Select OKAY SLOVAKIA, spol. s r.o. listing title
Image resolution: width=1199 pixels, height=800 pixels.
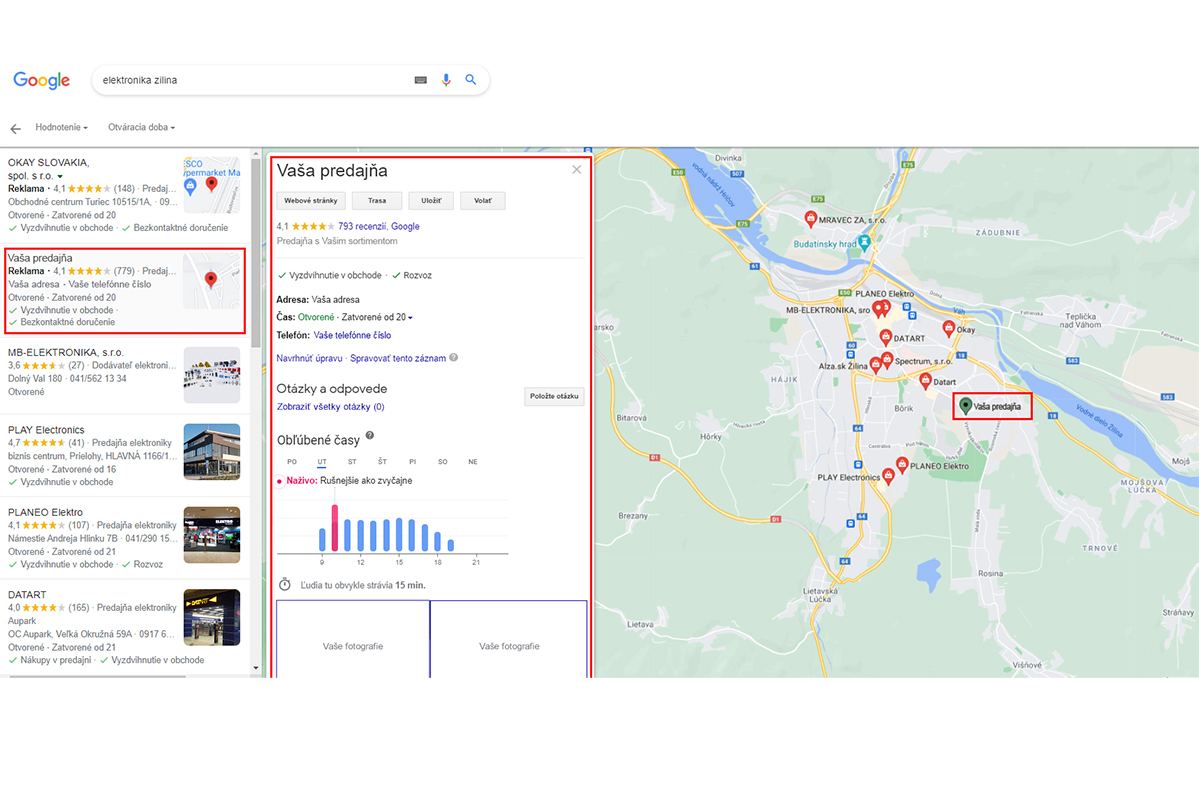point(48,169)
